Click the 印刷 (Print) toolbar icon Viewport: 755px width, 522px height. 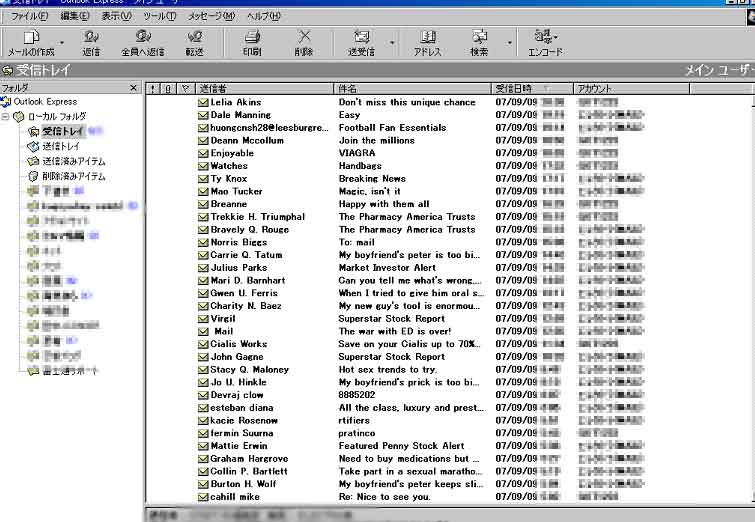pyautogui.click(x=252, y=42)
